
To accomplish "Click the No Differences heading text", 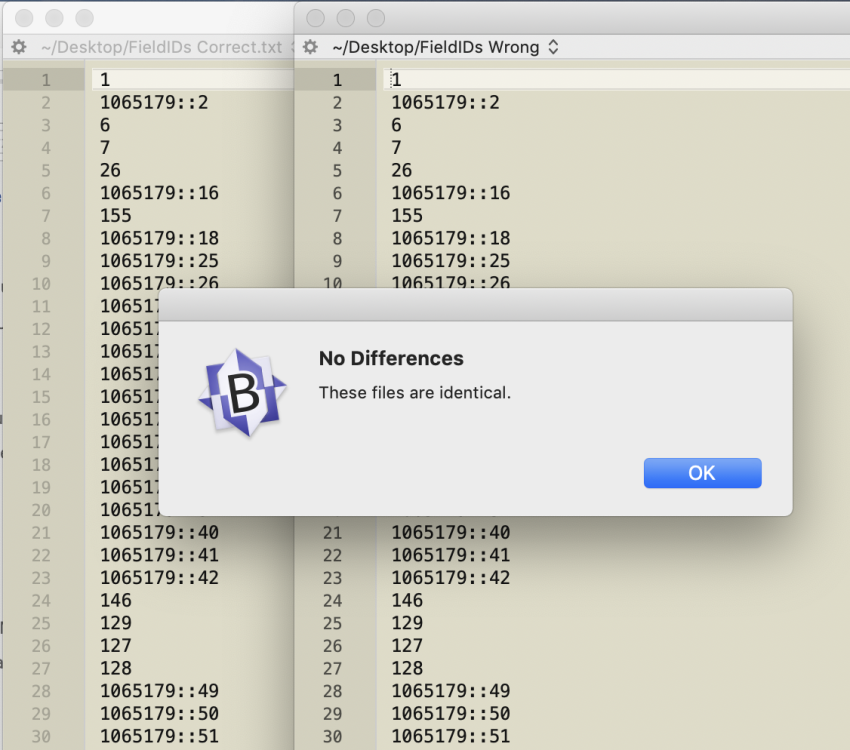I will coord(391,358).
